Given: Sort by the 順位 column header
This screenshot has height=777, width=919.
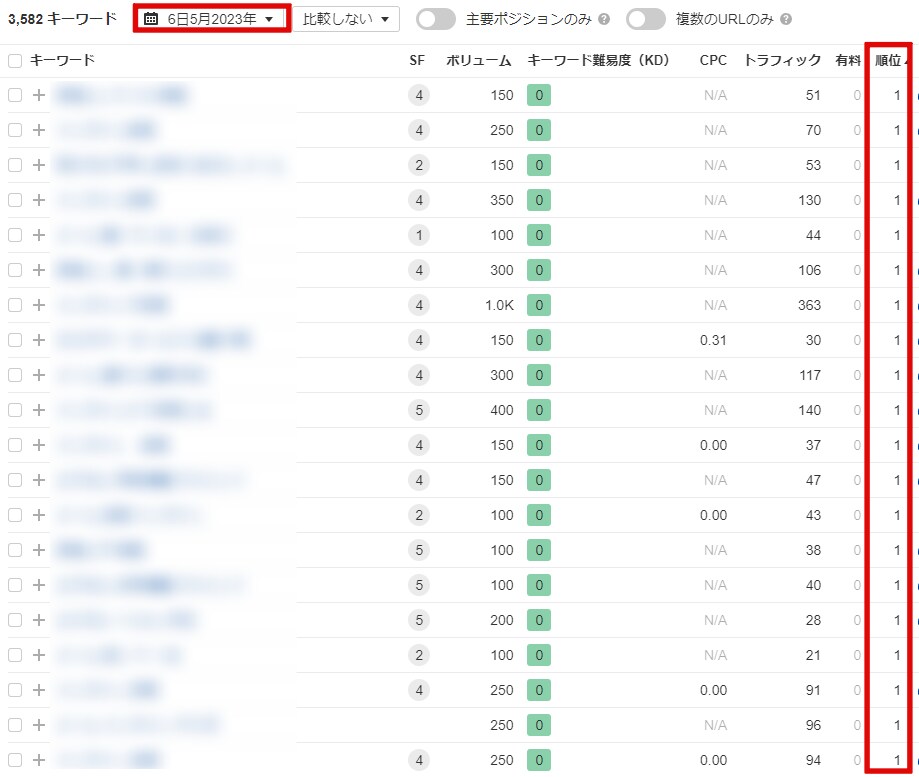Looking at the screenshot, I should pos(888,60).
